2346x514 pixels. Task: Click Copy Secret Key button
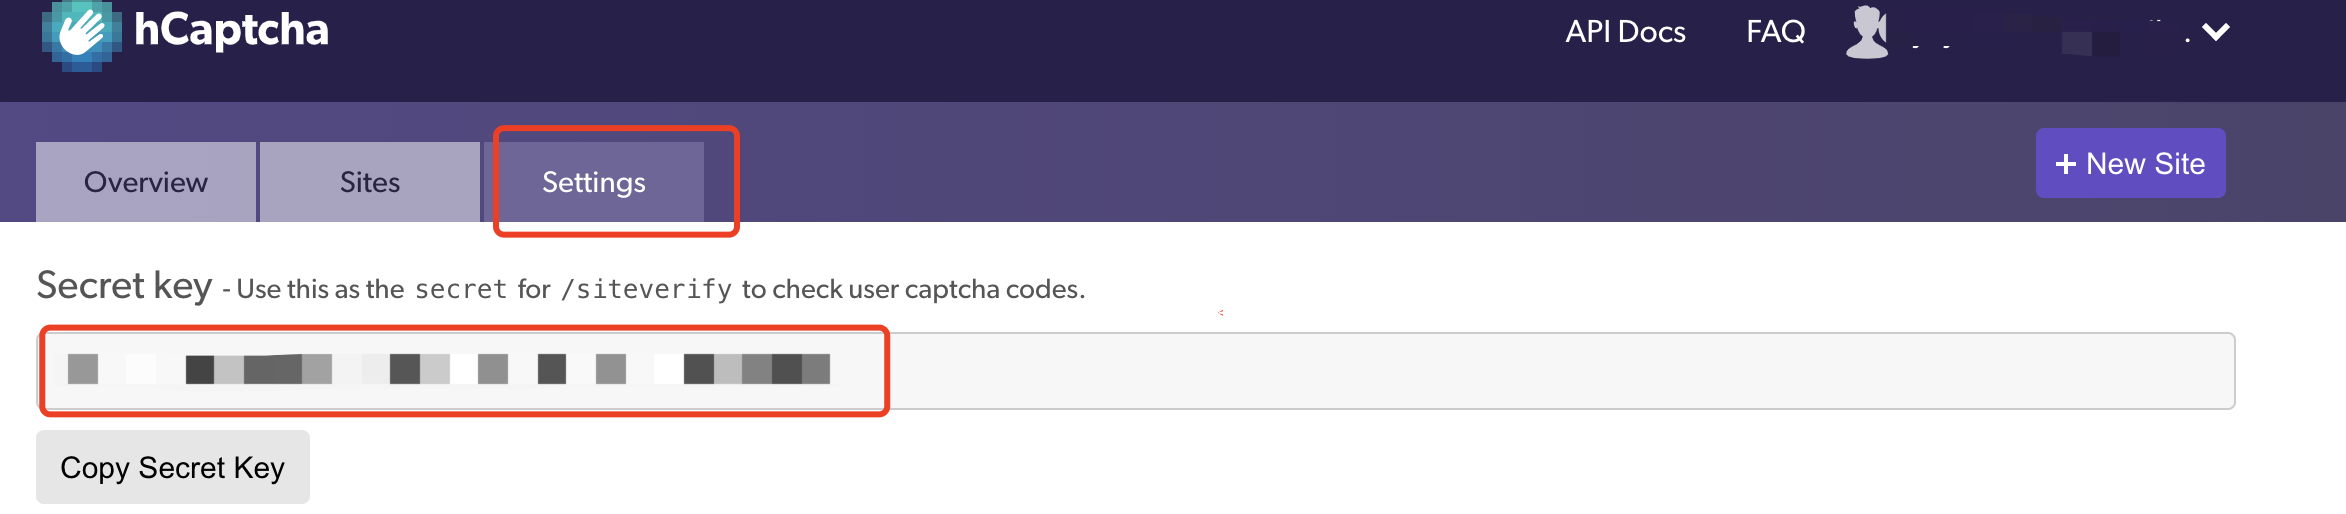click(x=173, y=467)
